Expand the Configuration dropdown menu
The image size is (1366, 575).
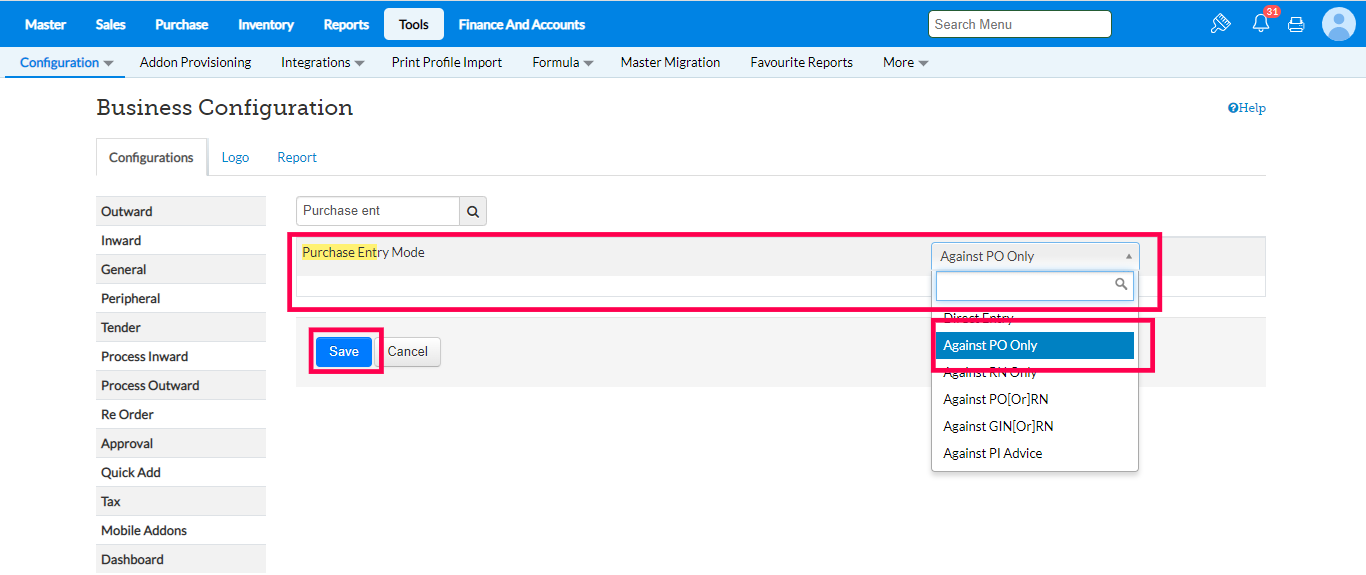(66, 62)
